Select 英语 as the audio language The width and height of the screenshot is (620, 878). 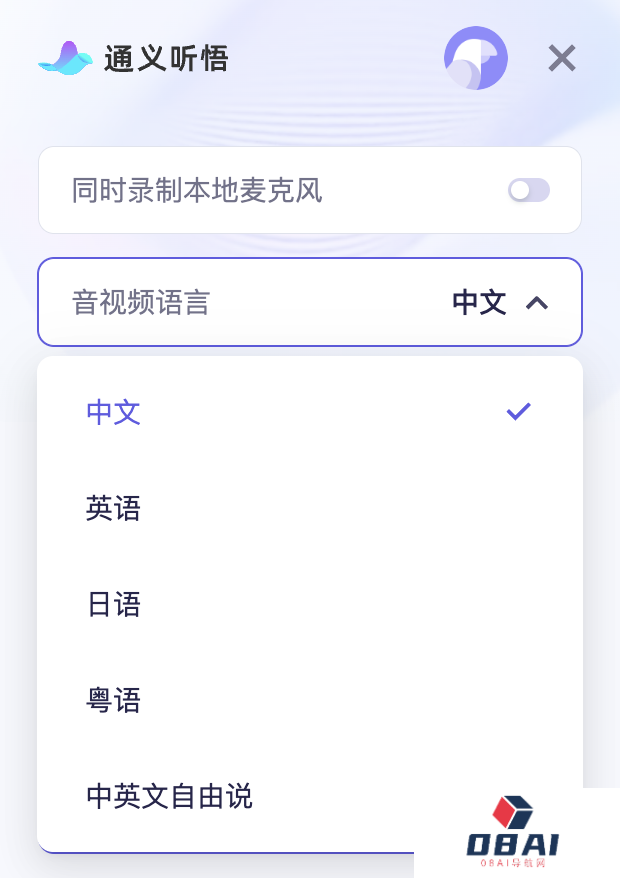pos(114,509)
